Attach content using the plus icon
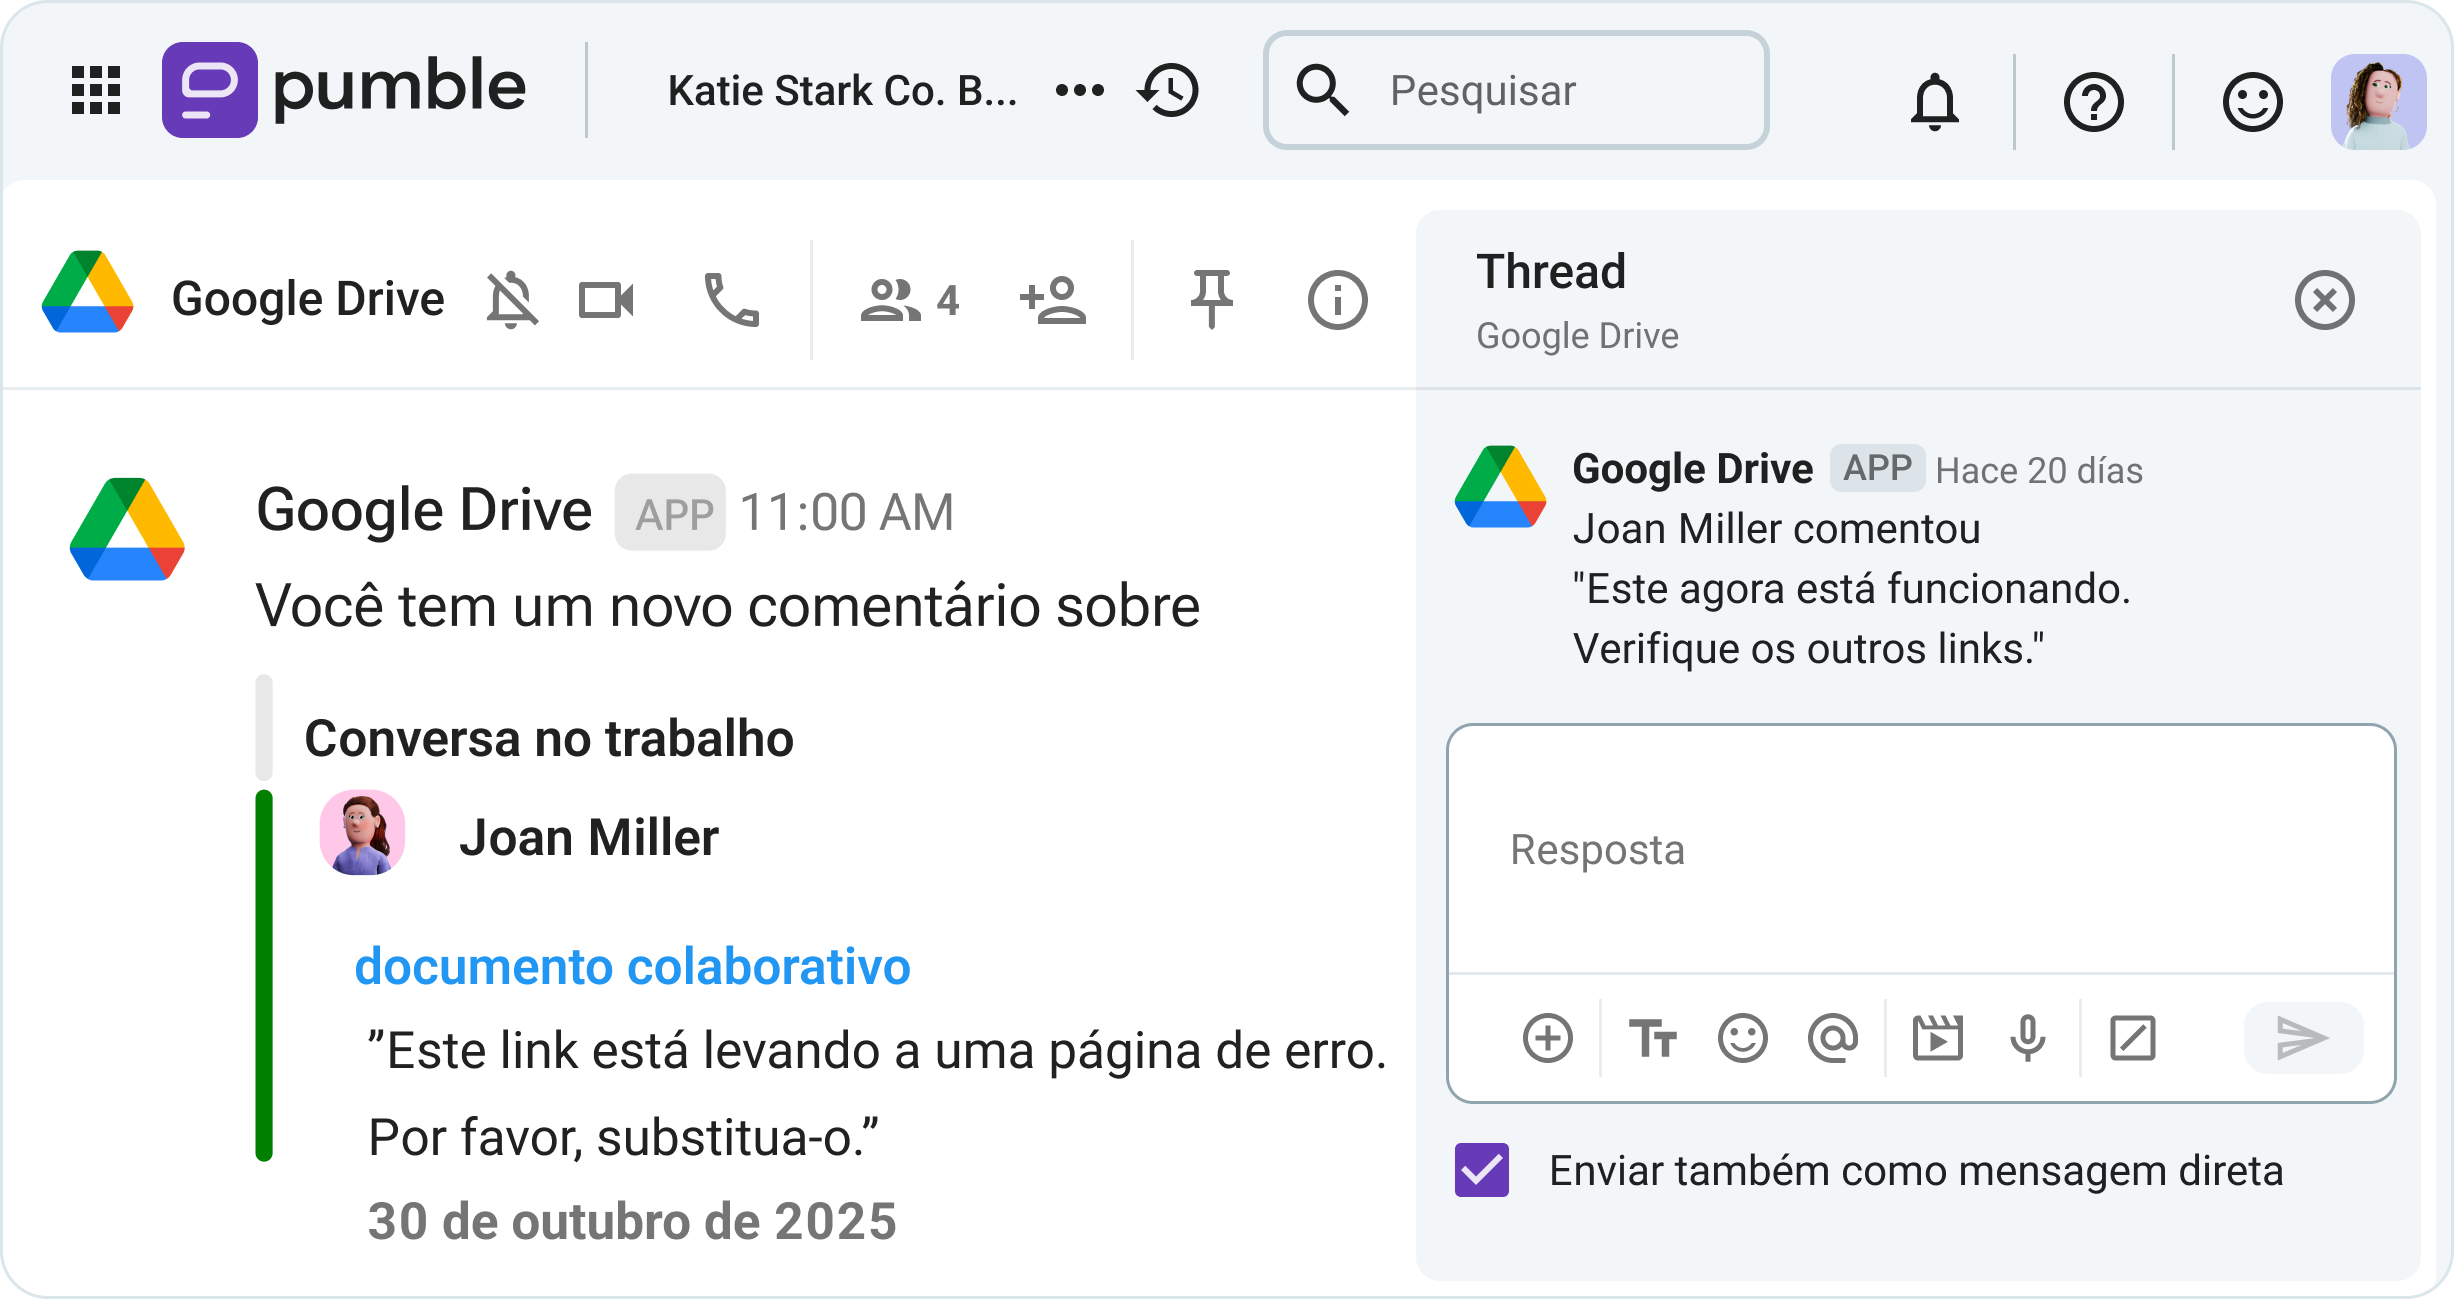This screenshot has height=1299, width=2454. pos(1547,1038)
